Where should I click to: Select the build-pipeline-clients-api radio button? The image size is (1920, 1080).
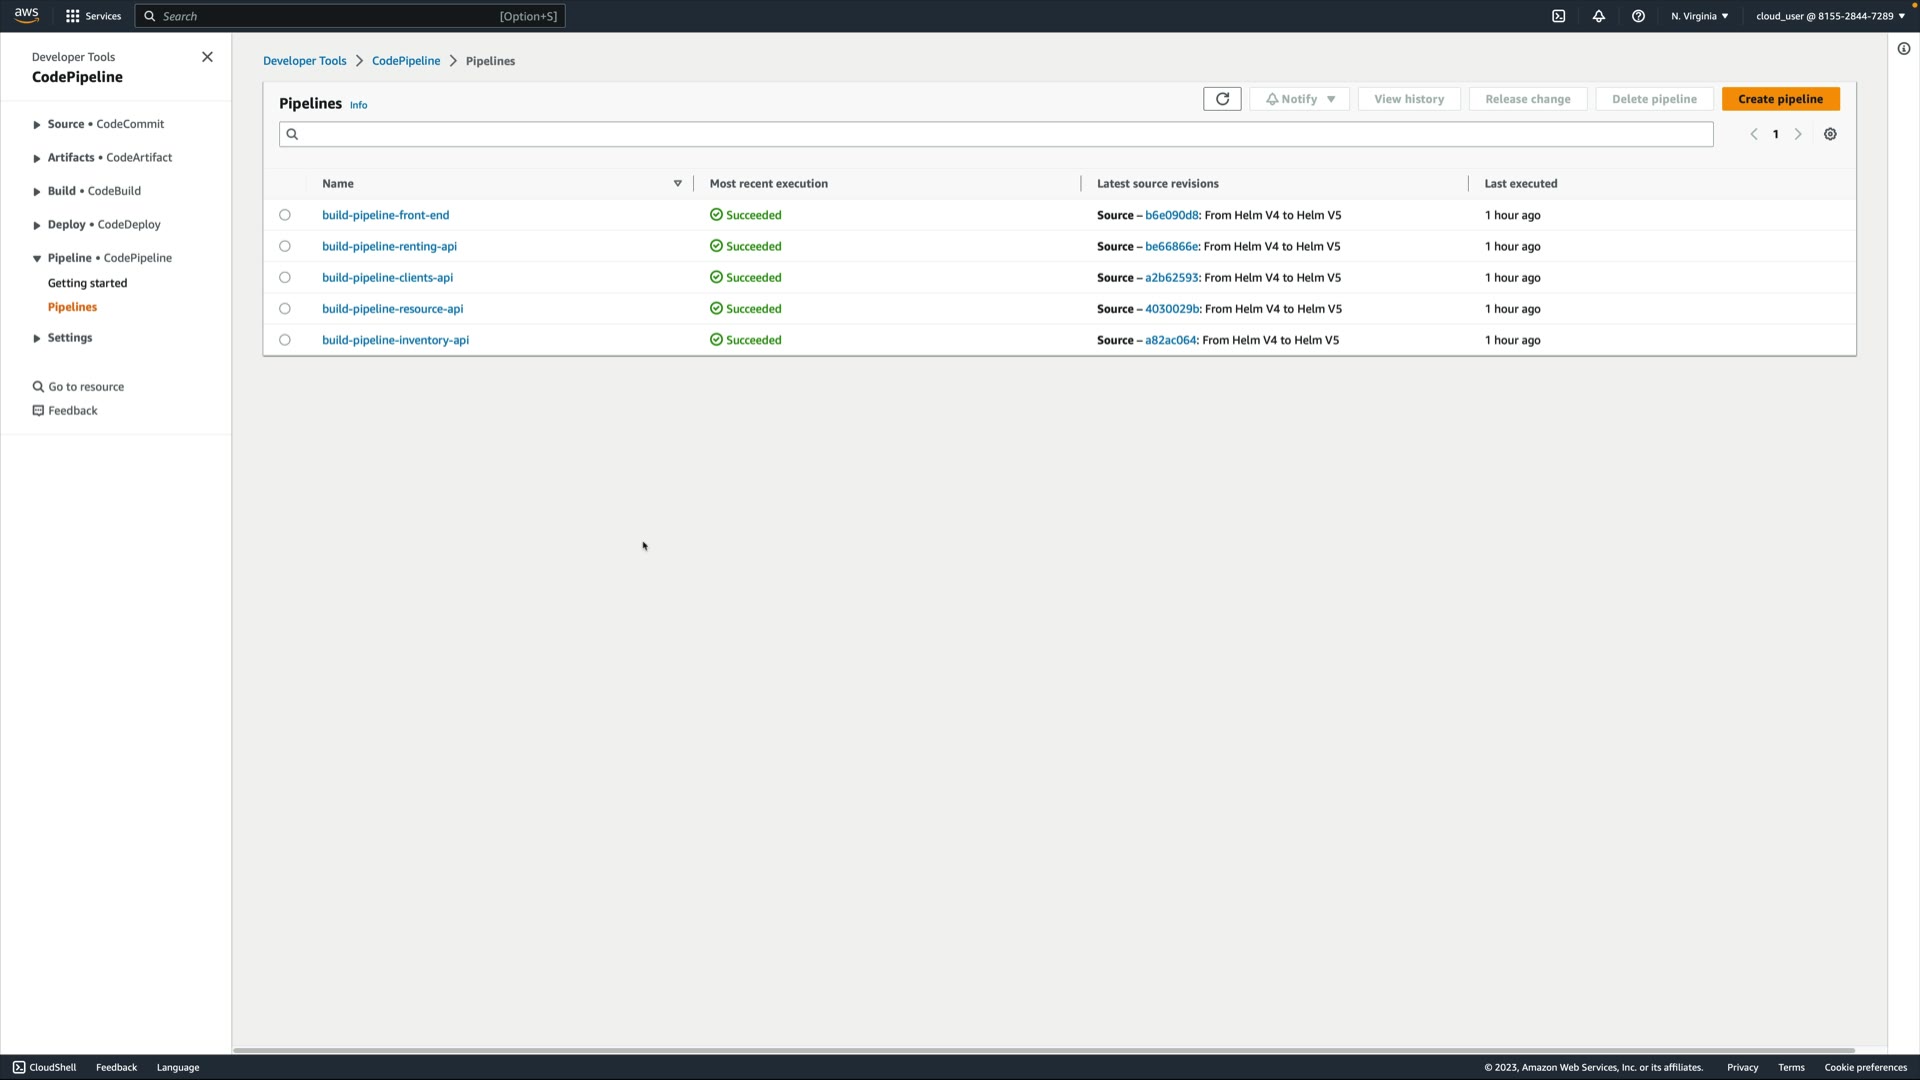coord(285,278)
